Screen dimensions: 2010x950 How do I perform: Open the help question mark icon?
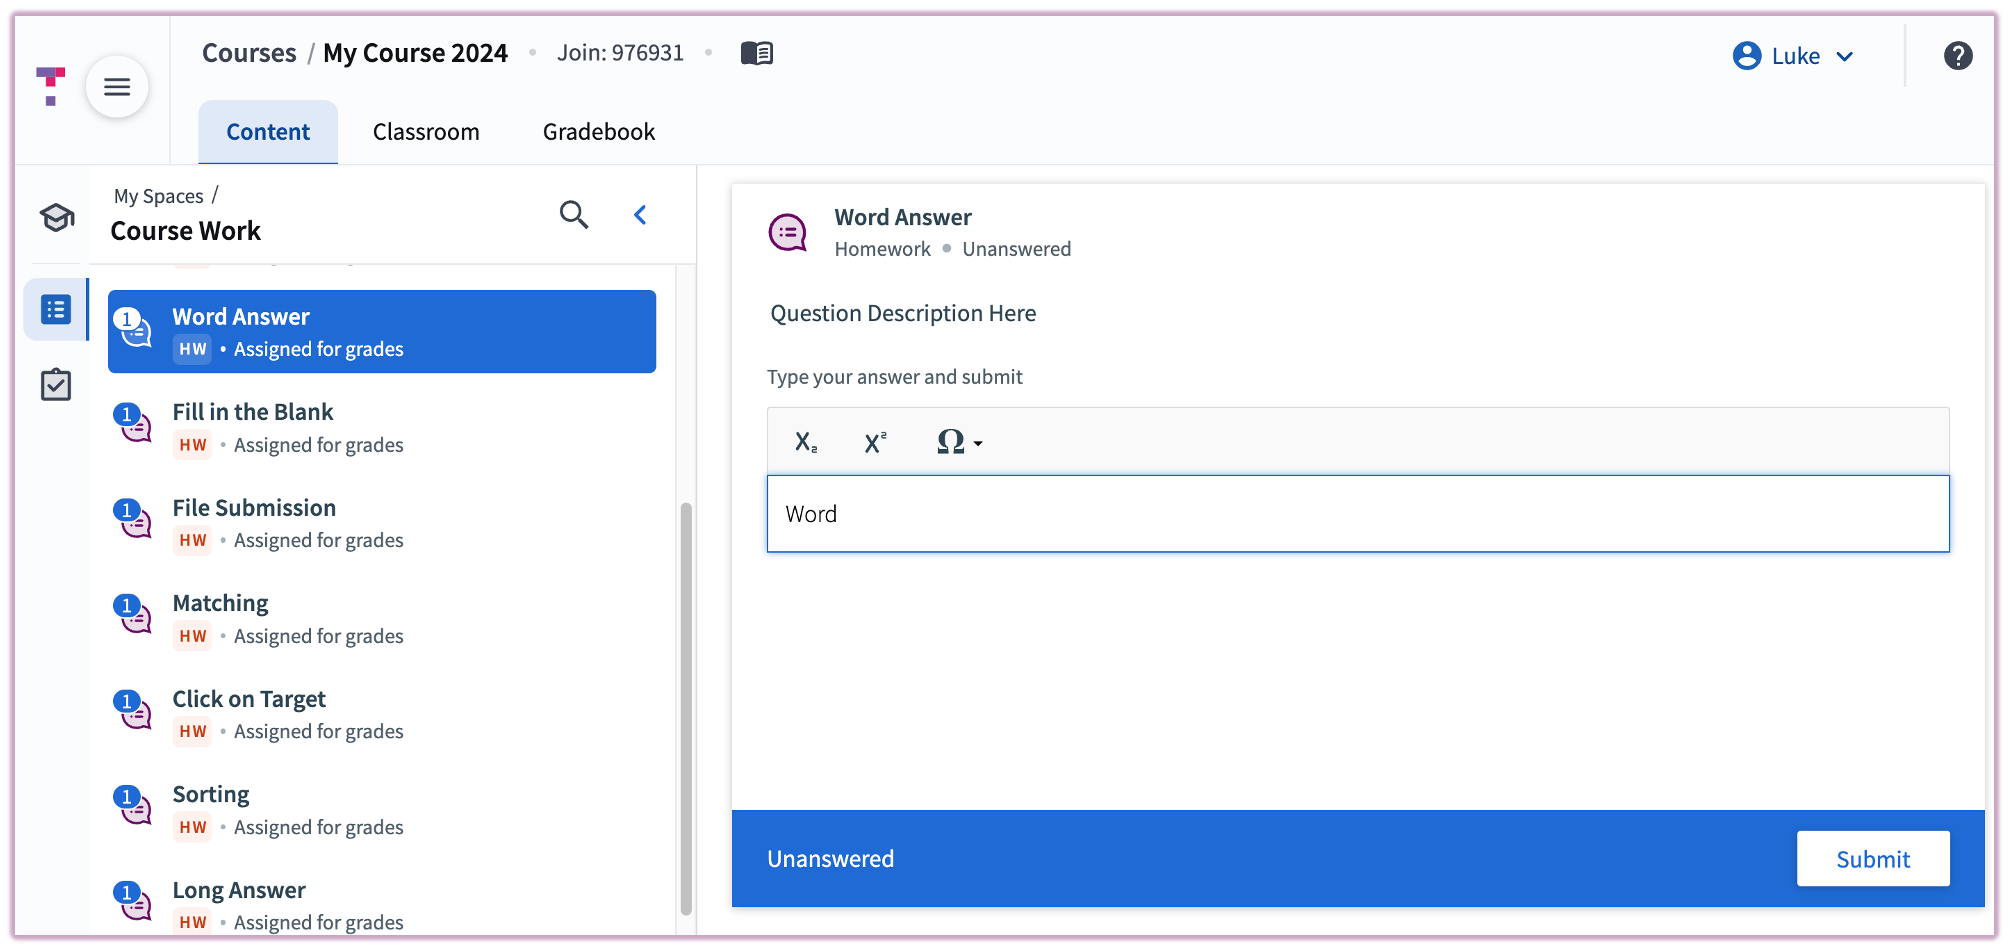[x=1957, y=56]
